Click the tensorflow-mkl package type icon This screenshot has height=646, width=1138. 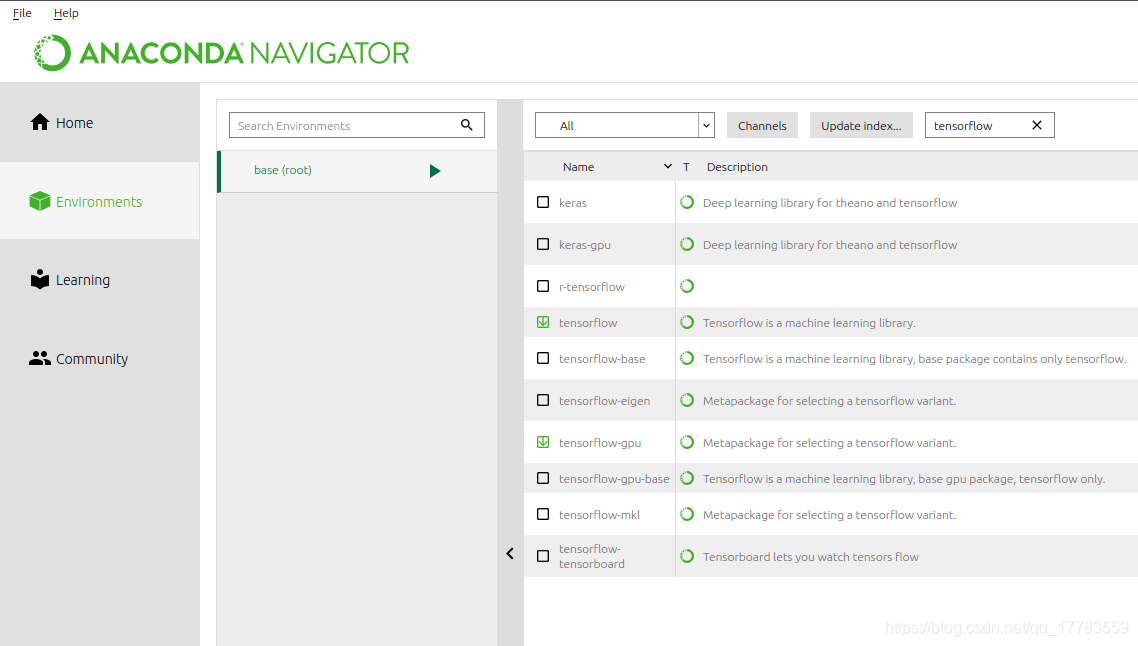(687, 515)
